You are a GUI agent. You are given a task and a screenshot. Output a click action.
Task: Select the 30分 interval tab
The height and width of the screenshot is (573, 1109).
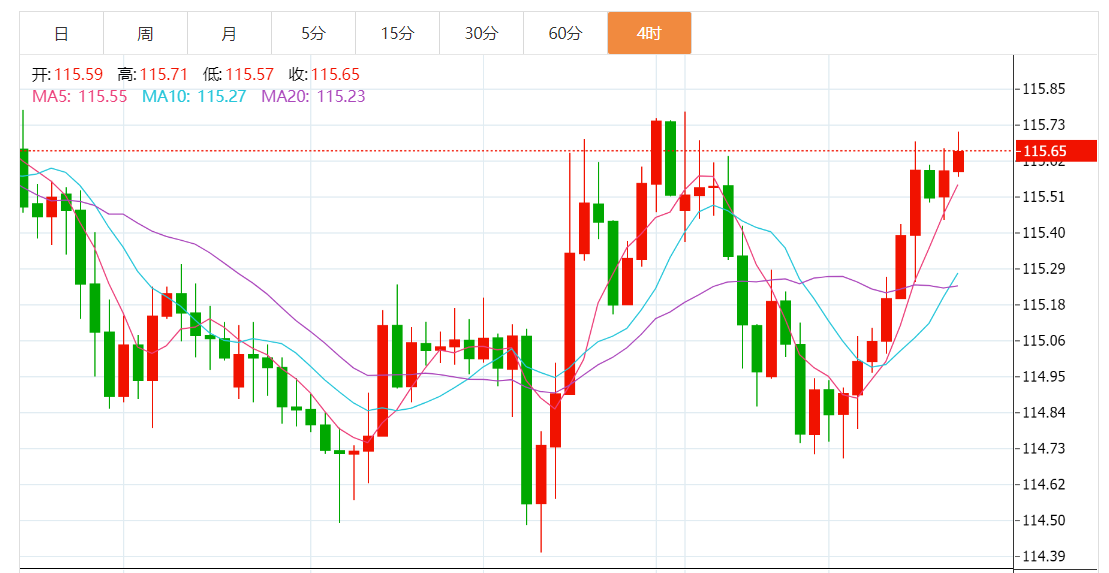[x=481, y=33]
